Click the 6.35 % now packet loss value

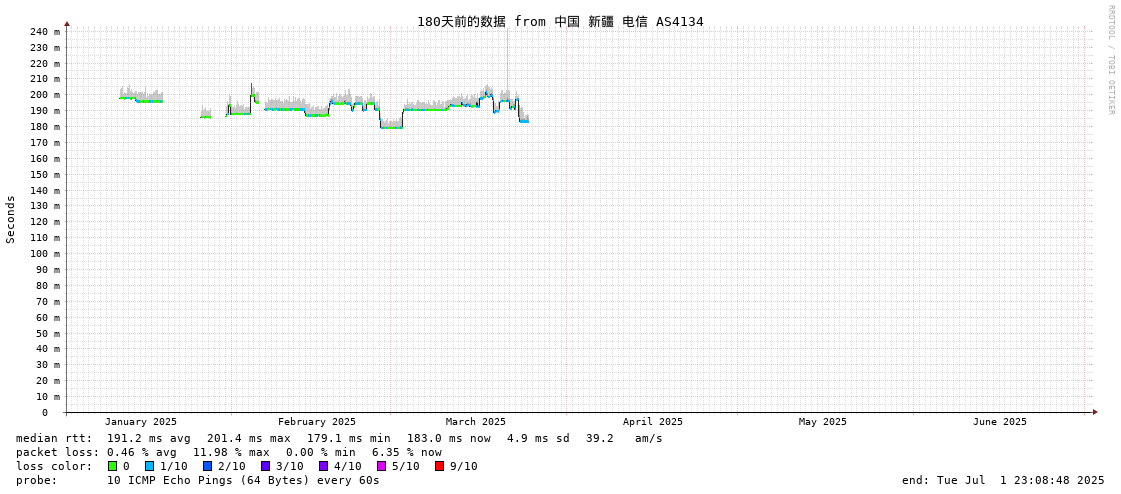point(407,452)
